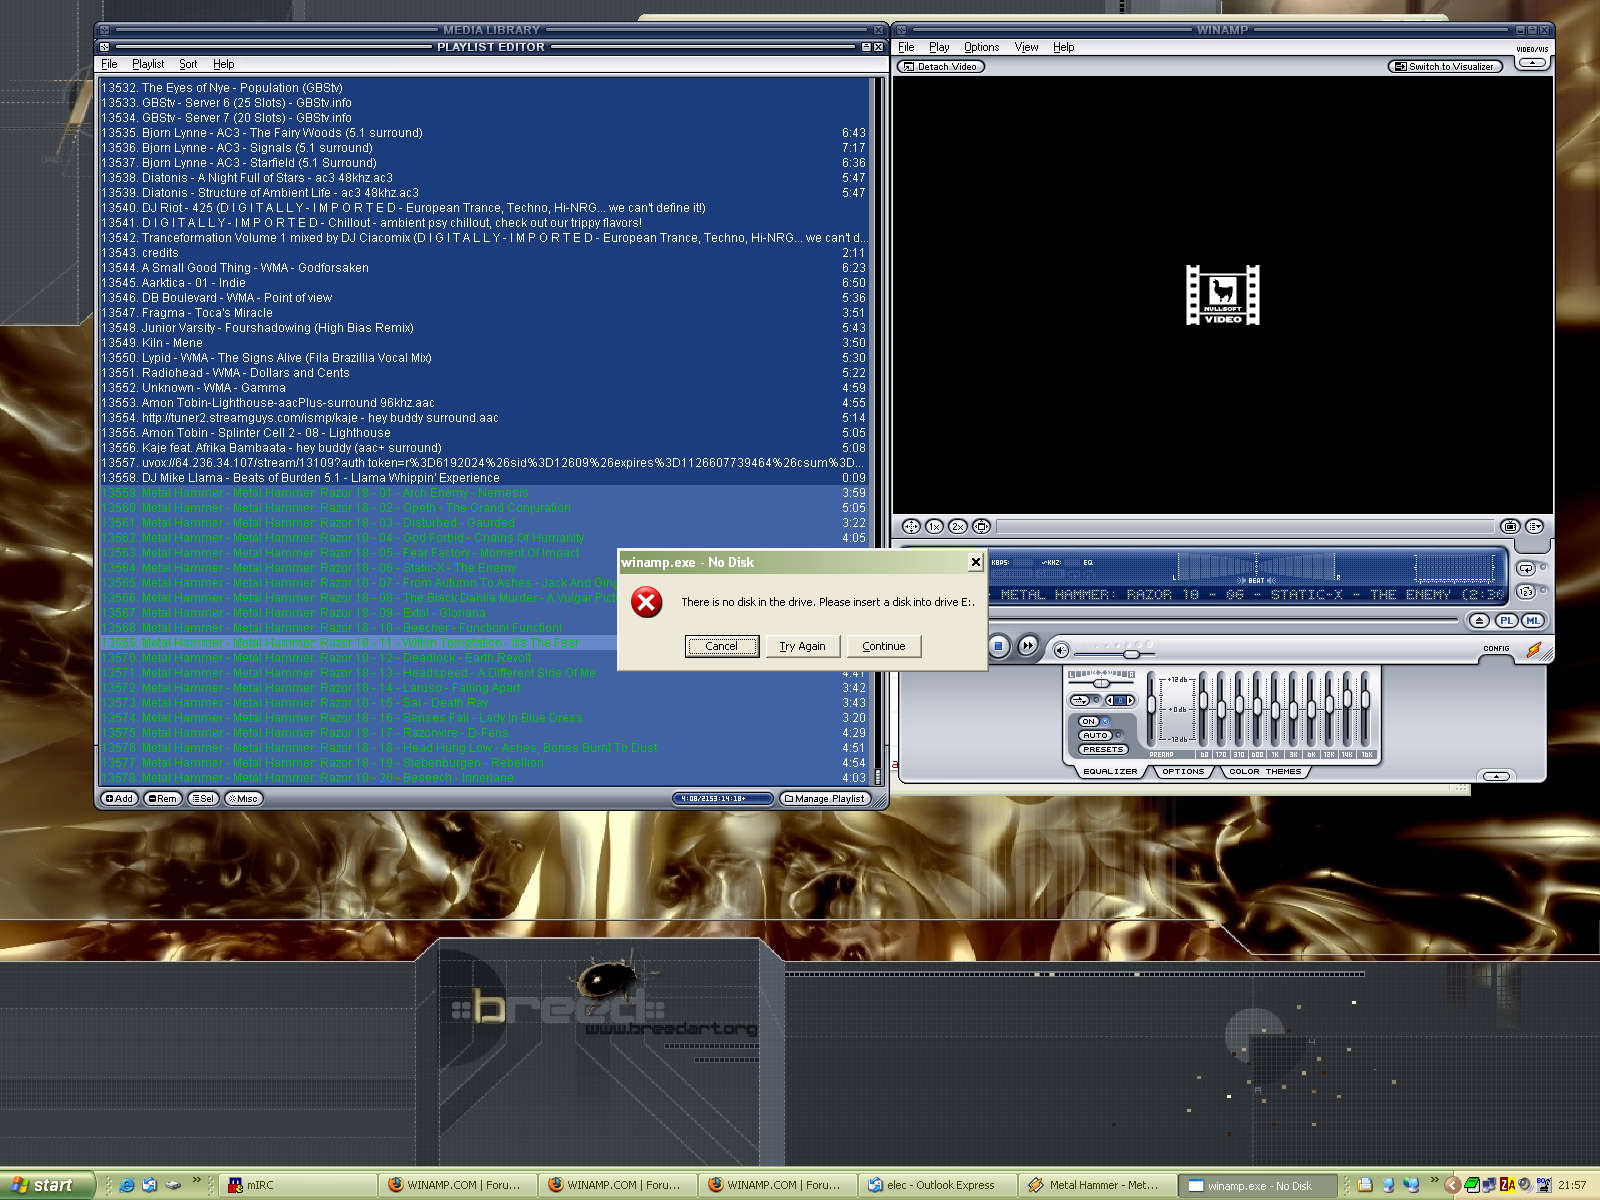Click Try Again in No Disk dialog
1600x1200 pixels.
pyautogui.click(x=803, y=646)
